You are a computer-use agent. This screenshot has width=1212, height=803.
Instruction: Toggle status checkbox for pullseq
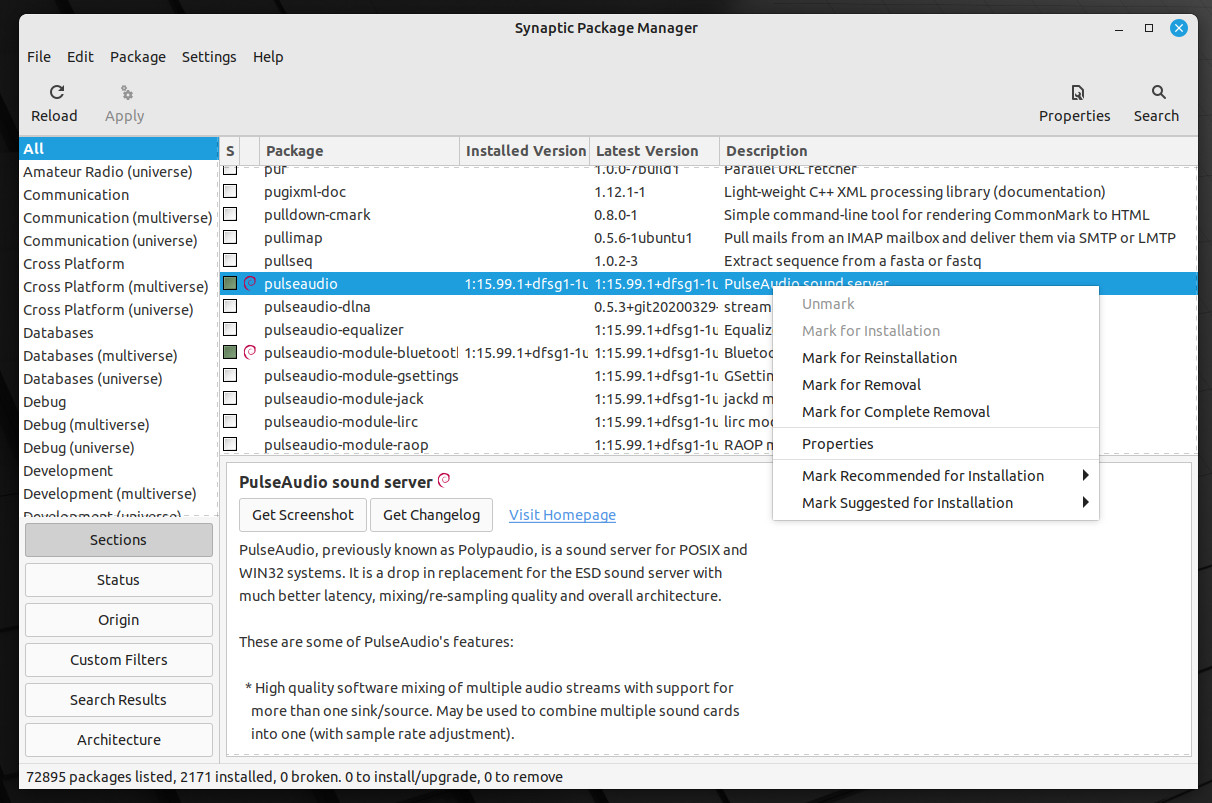230,260
